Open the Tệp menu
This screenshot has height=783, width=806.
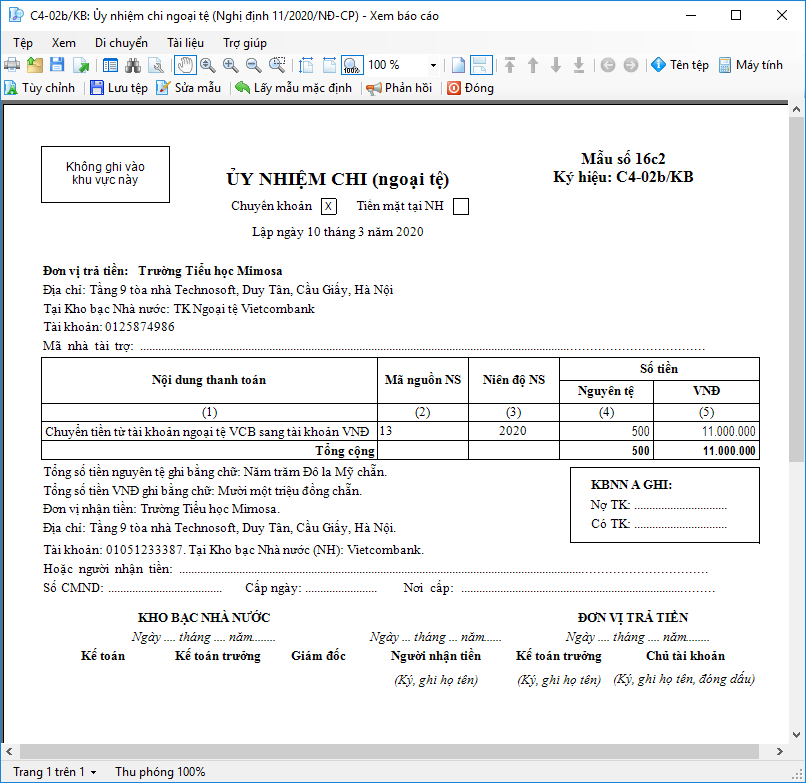(23, 43)
